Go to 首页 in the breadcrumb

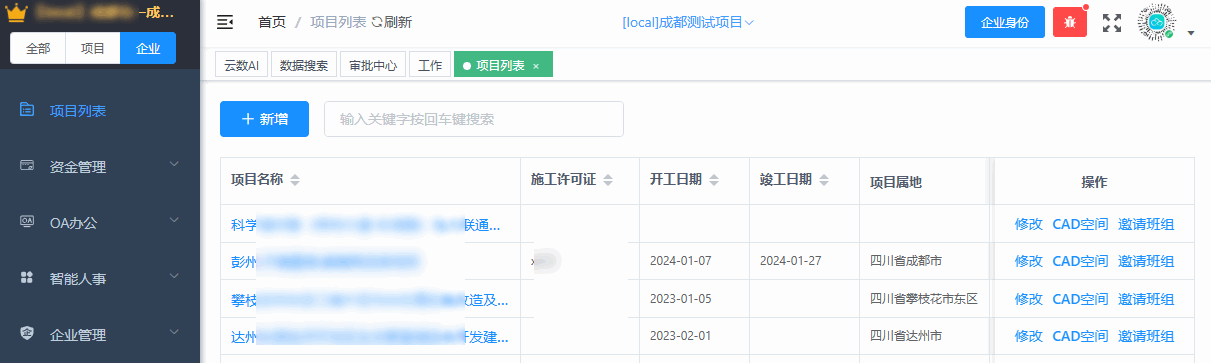pyautogui.click(x=271, y=22)
